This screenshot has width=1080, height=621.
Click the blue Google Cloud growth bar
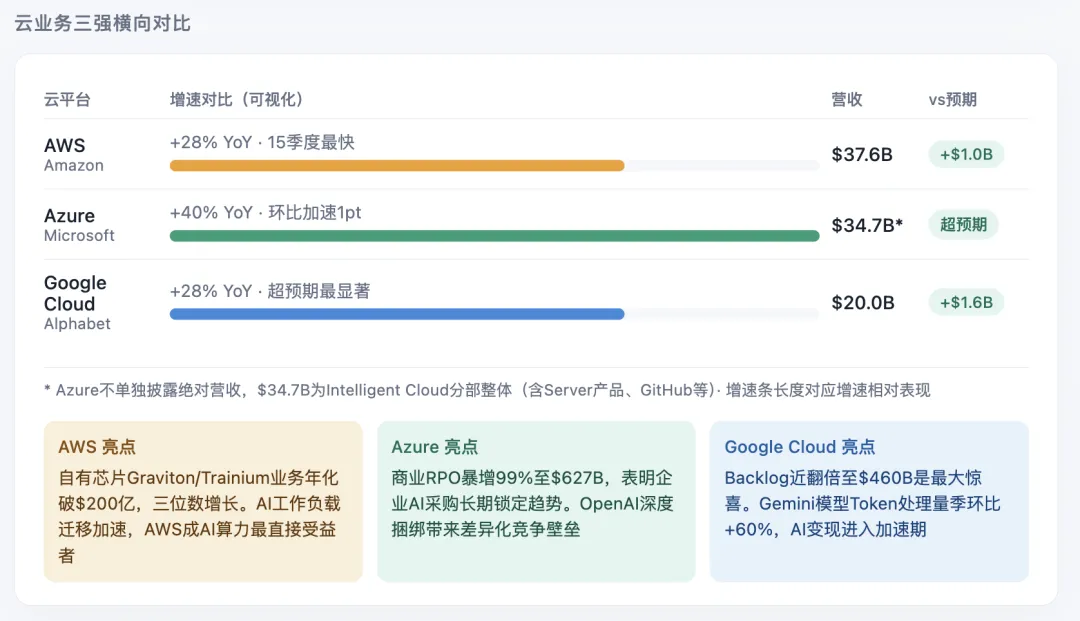[397, 314]
